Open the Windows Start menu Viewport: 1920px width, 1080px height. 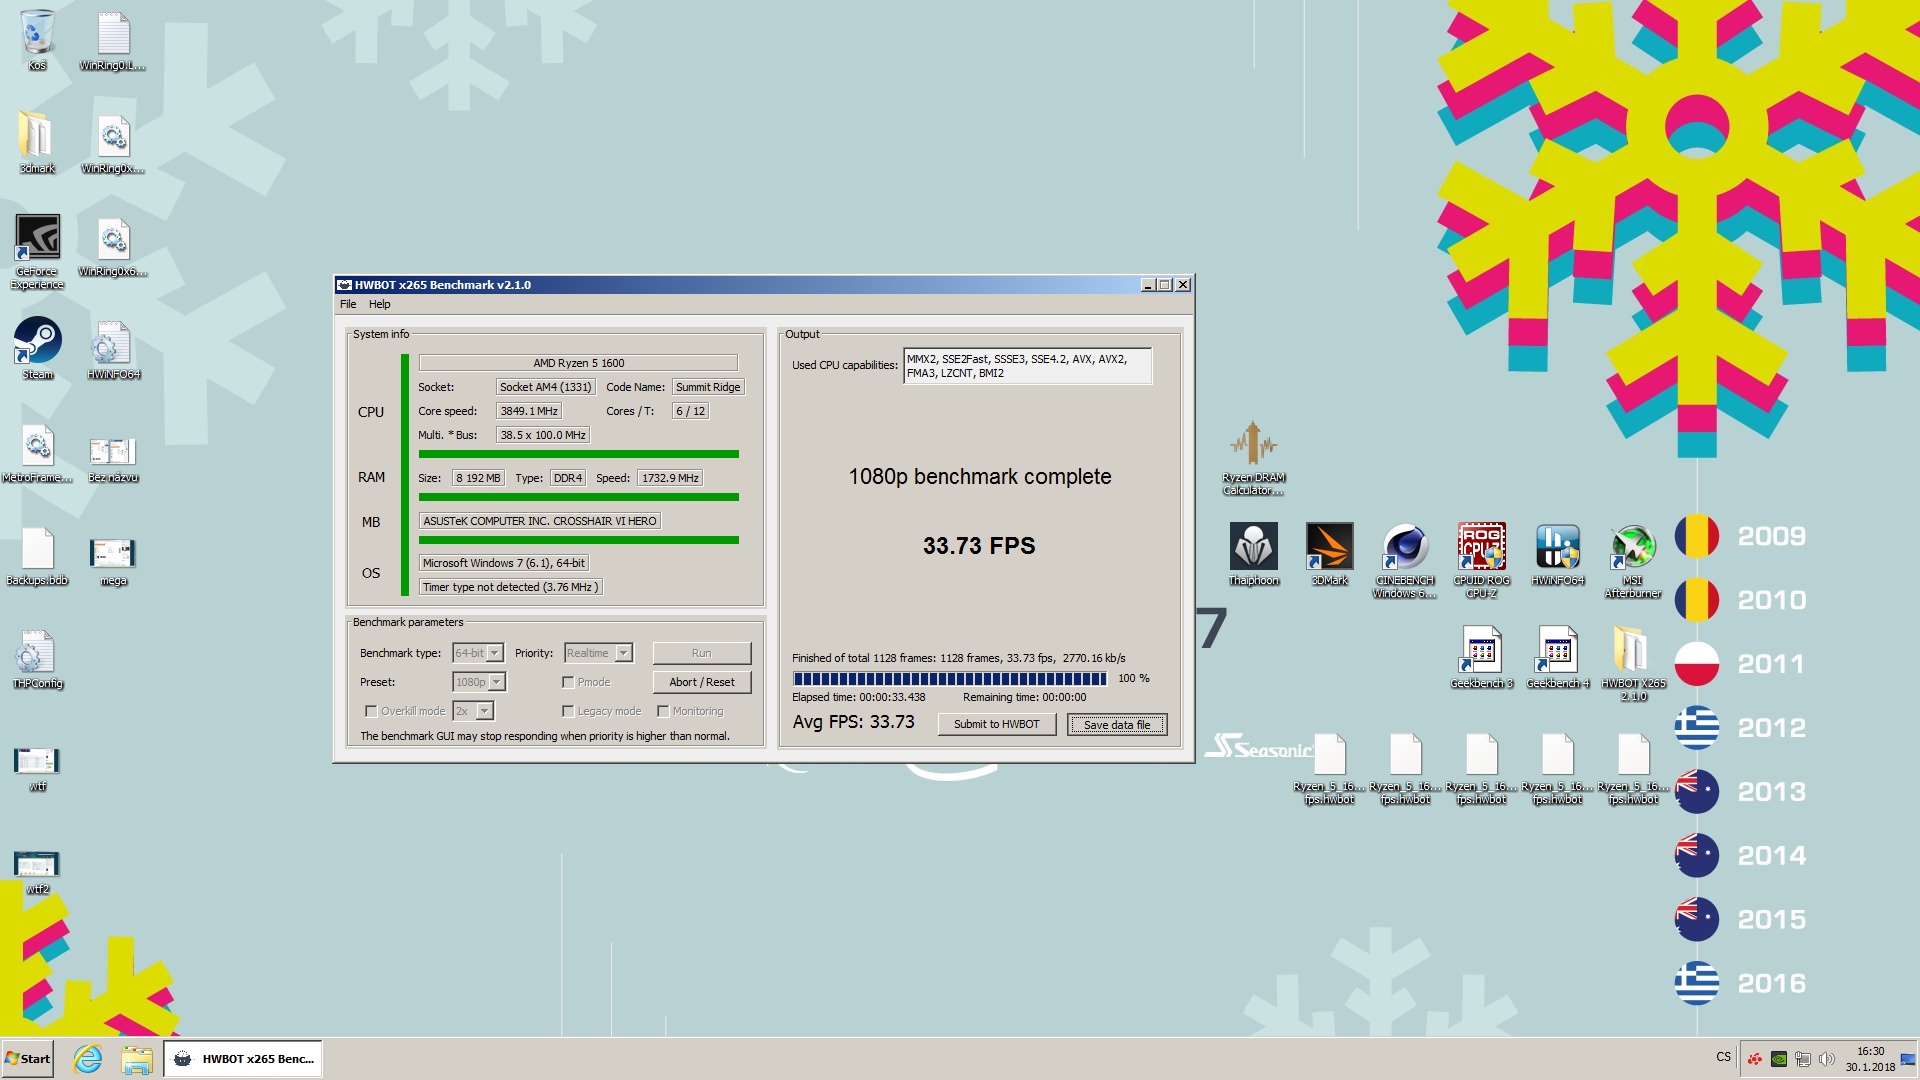27,1058
